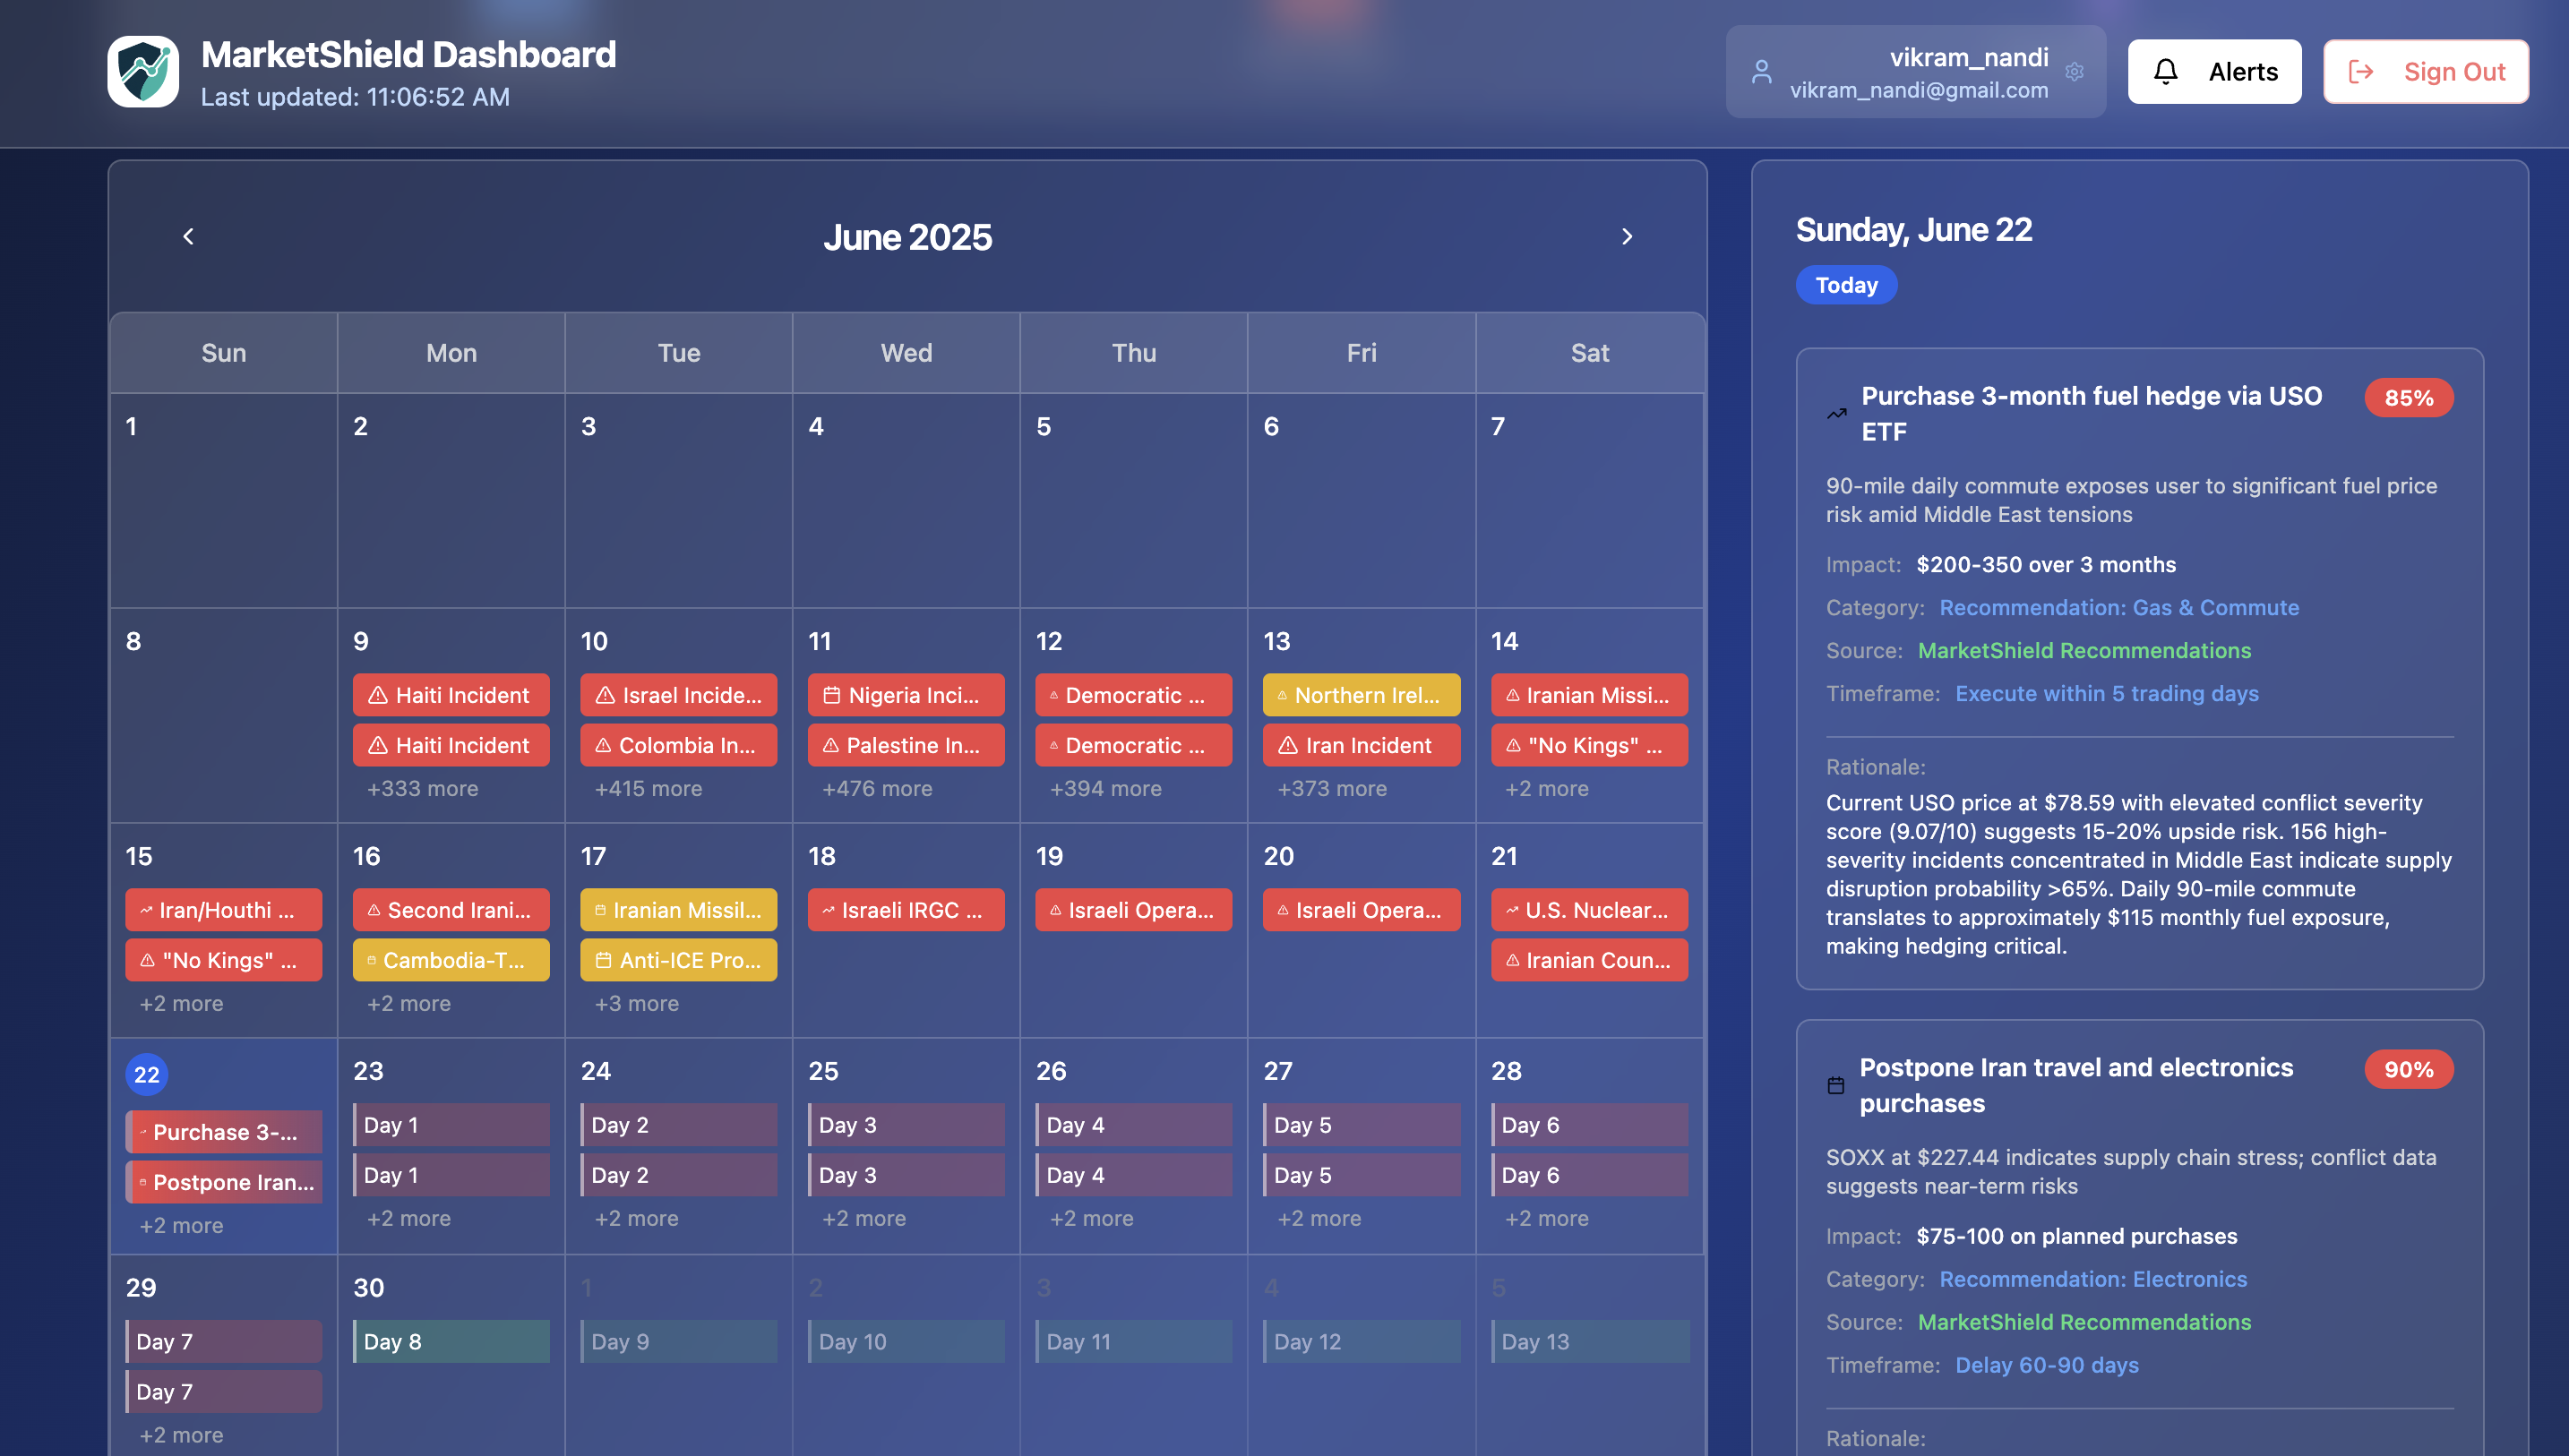Open the Alerts button
Image resolution: width=2569 pixels, height=1456 pixels.
(2214, 72)
